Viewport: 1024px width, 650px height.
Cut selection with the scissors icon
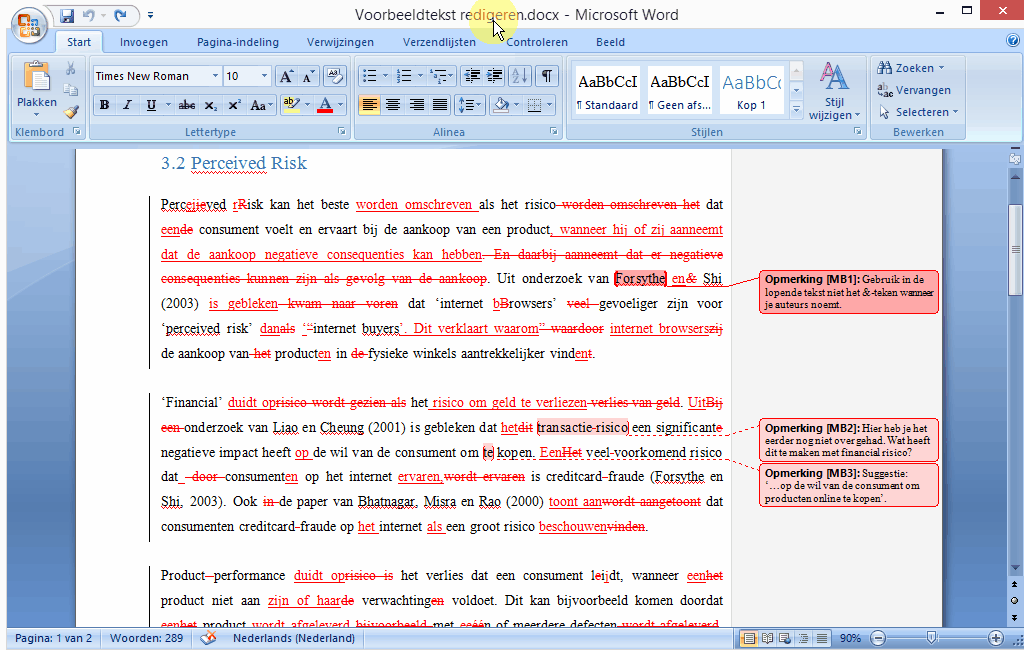pyautogui.click(x=71, y=68)
